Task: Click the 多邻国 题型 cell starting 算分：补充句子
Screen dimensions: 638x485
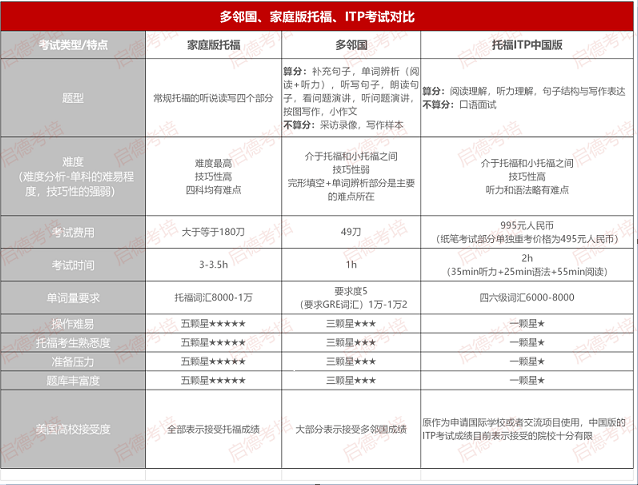Action: (351, 98)
